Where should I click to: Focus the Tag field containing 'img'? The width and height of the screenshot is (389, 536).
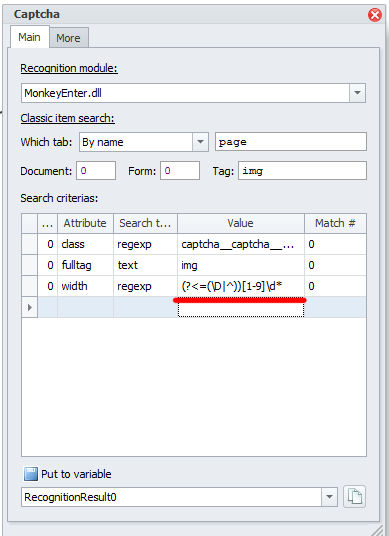pos(303,171)
